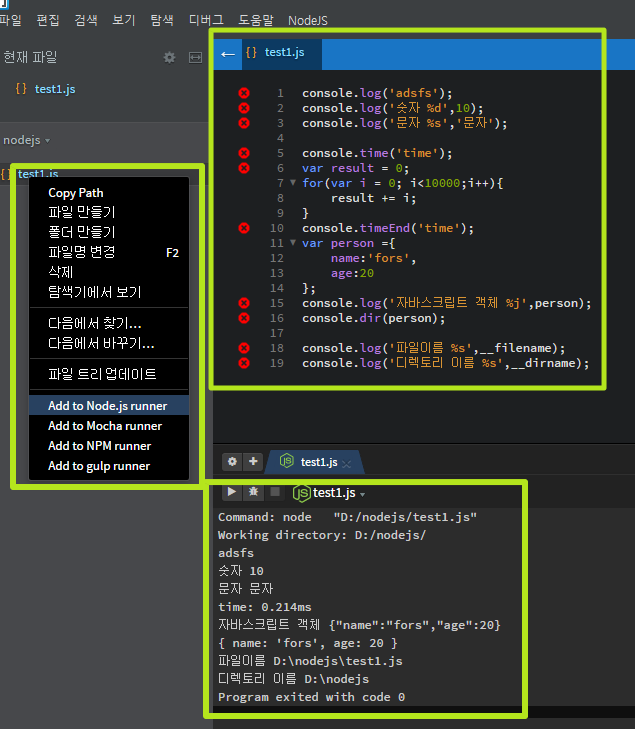Click the error marker on line 15
Image resolution: width=635 pixels, height=729 pixels.
244,303
